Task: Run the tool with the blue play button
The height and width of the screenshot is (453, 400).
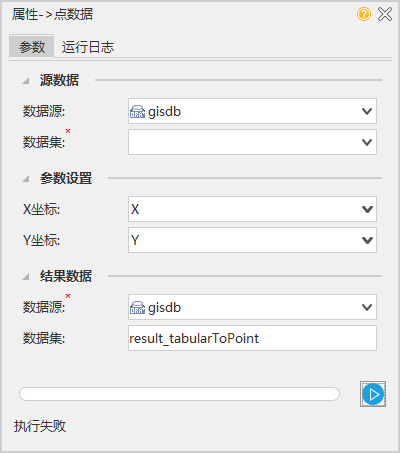Action: (x=373, y=394)
